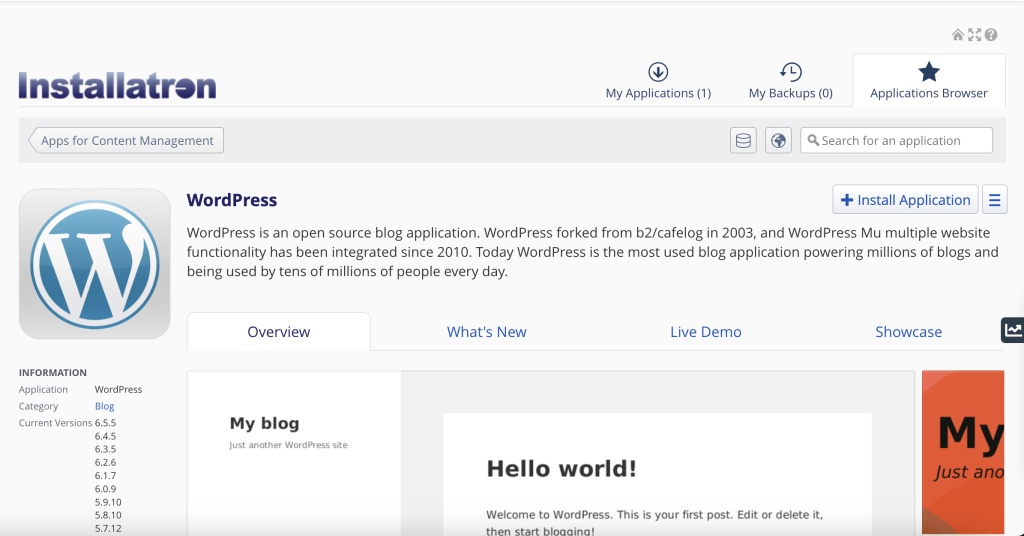1024x536 pixels.
Task: Click the magnifier icon in search box
Action: click(813, 140)
